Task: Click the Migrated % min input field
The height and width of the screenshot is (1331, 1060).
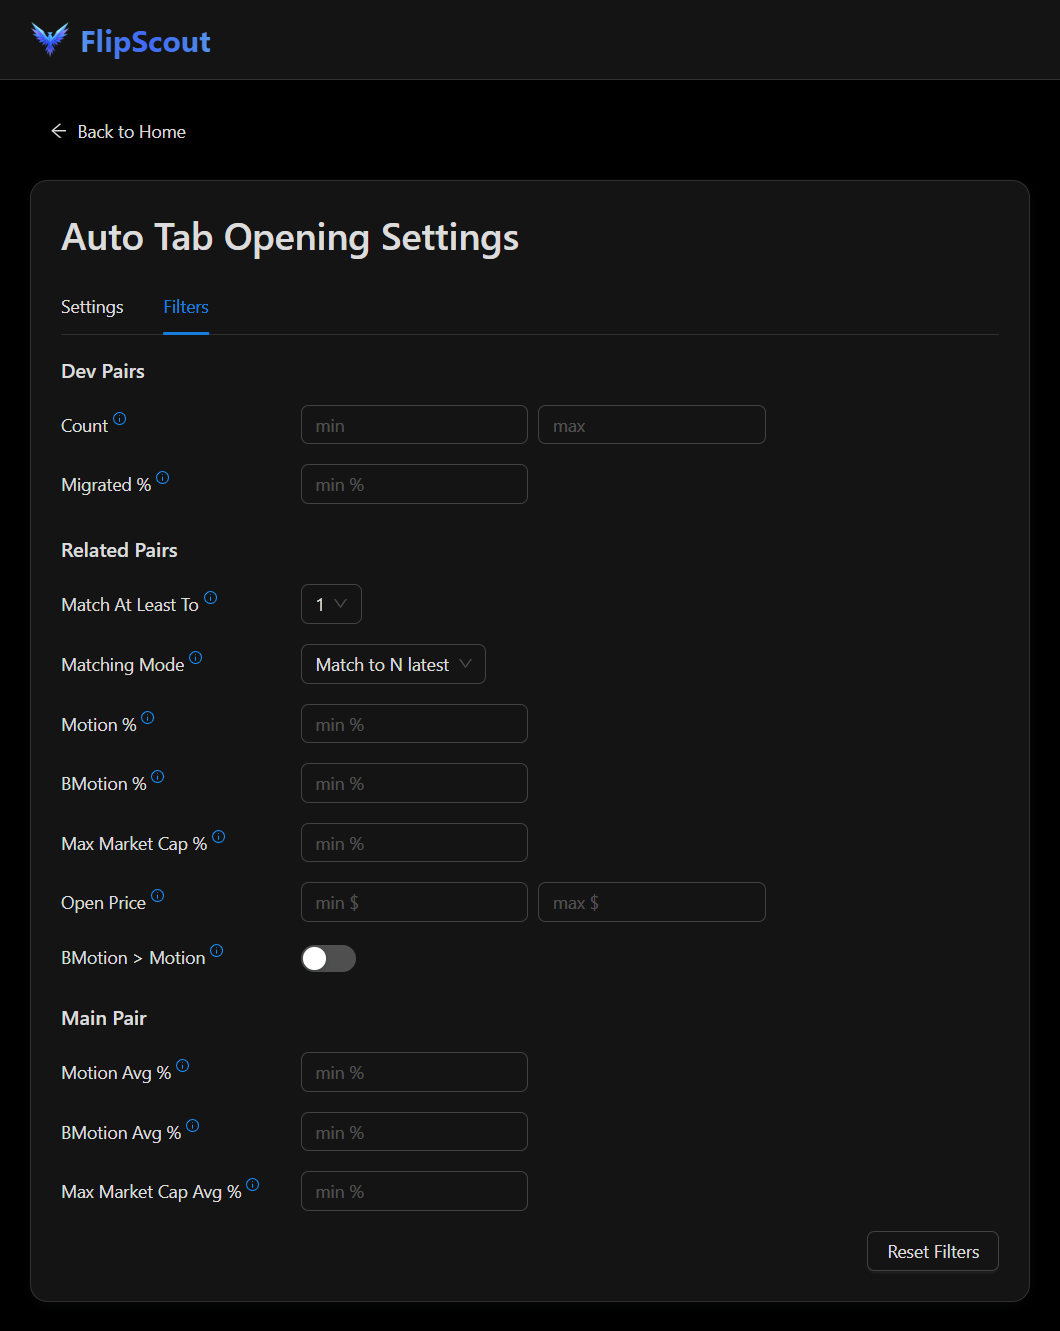Action: tap(414, 485)
